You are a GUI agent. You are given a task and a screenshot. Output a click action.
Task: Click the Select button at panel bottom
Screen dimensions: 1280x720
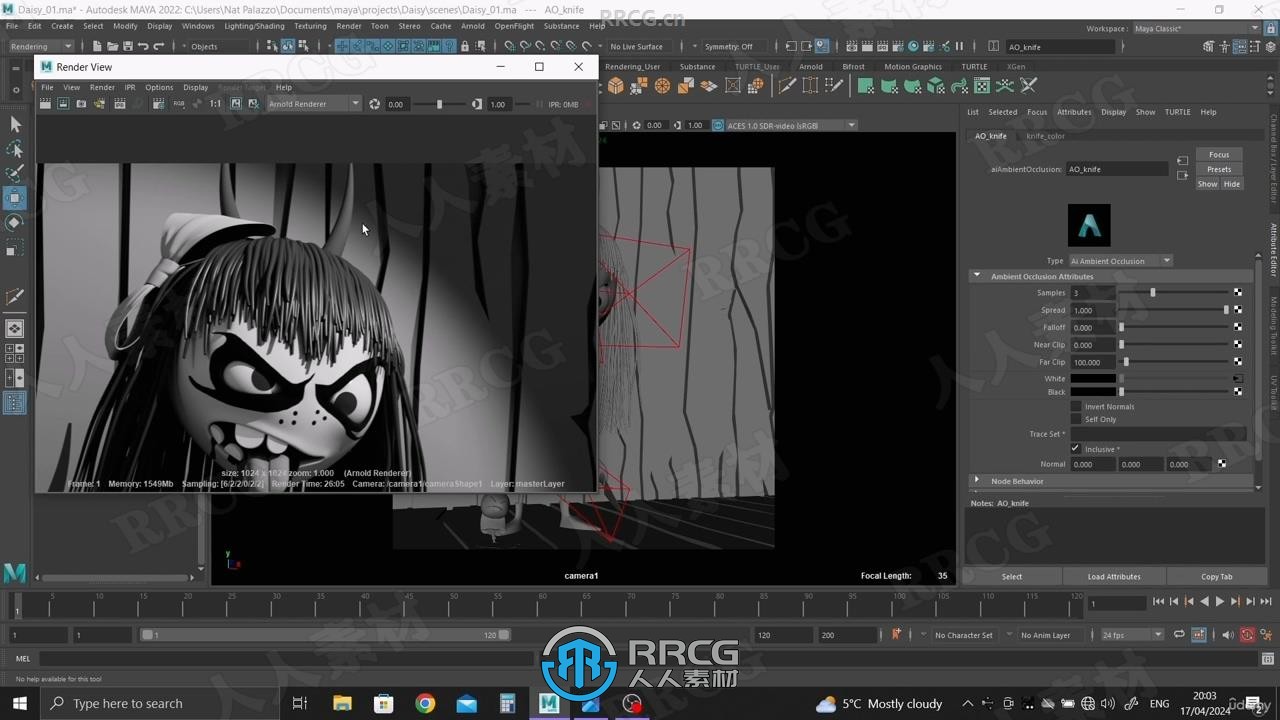[1012, 577]
